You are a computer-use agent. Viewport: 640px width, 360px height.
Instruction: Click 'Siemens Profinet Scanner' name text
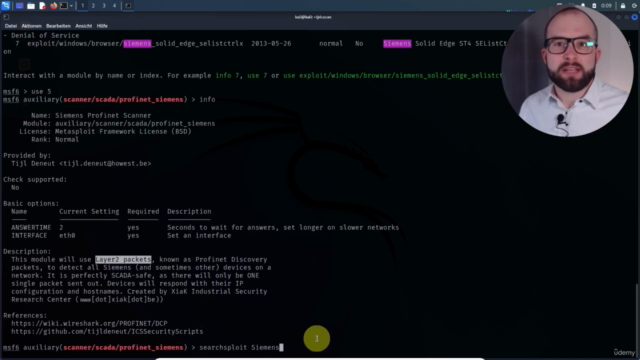103,116
